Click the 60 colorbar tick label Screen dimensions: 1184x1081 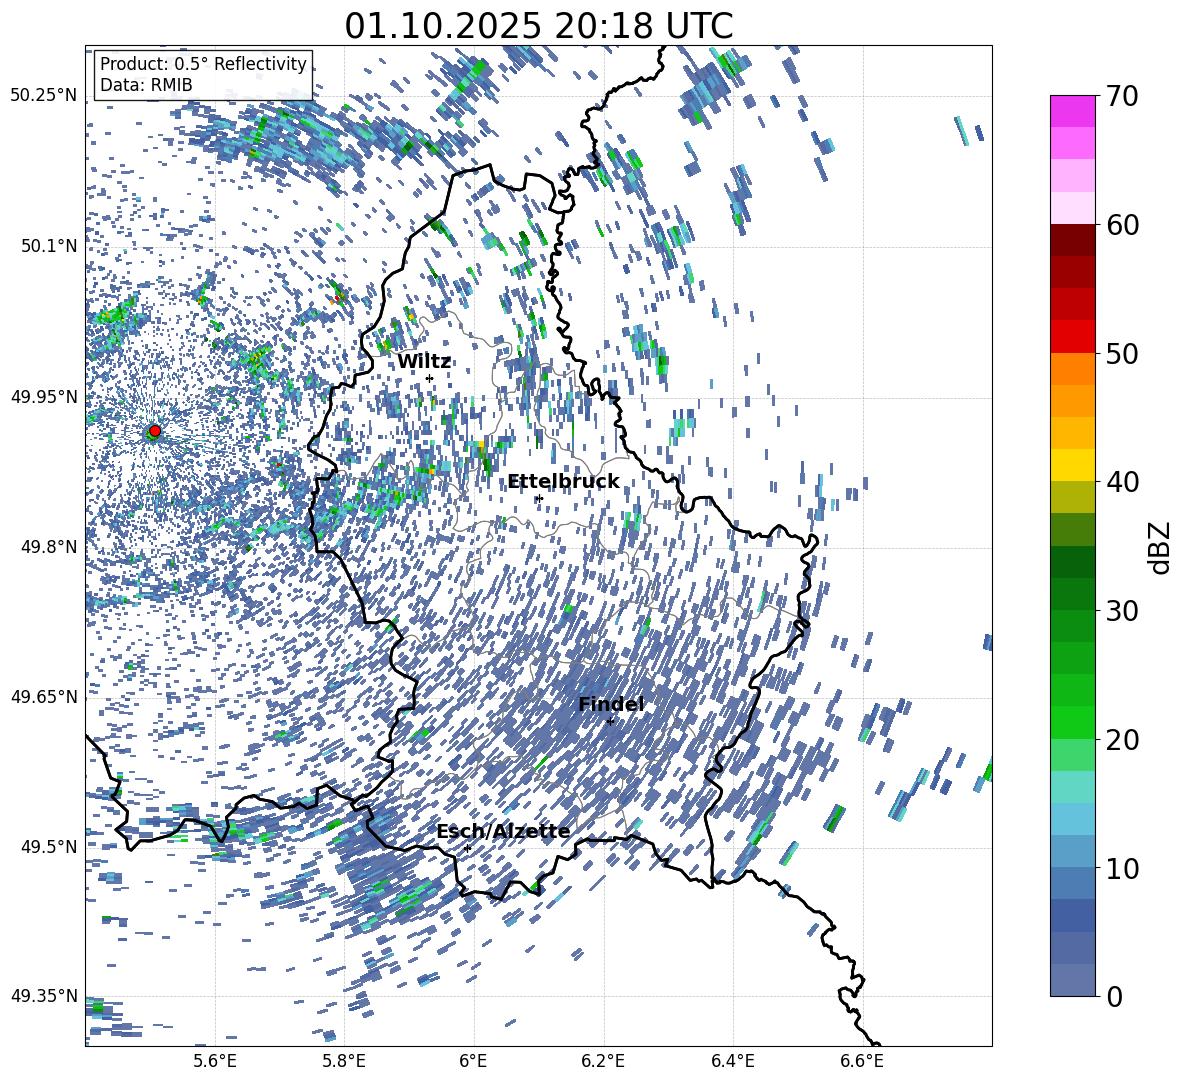coord(1122,225)
